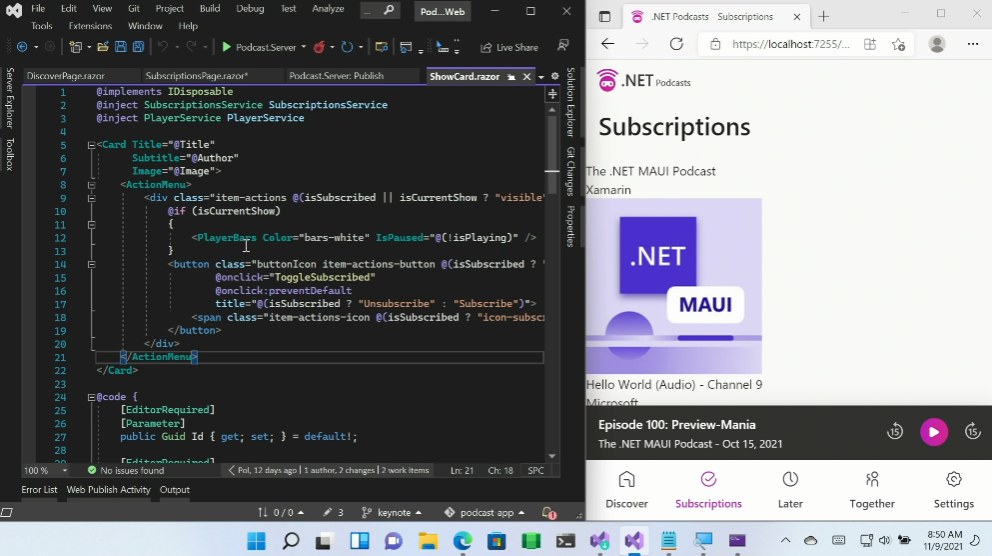992x556 pixels.
Task: Restart the application via refresh icon
Action: 347,47
